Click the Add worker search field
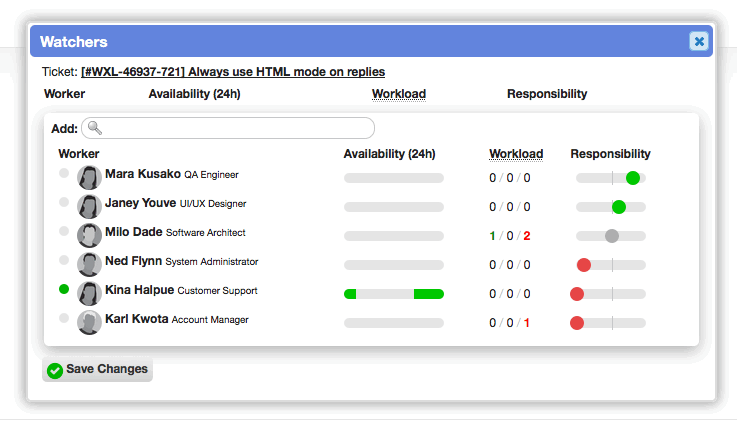Screen dimensions: 737x423 click(228, 128)
